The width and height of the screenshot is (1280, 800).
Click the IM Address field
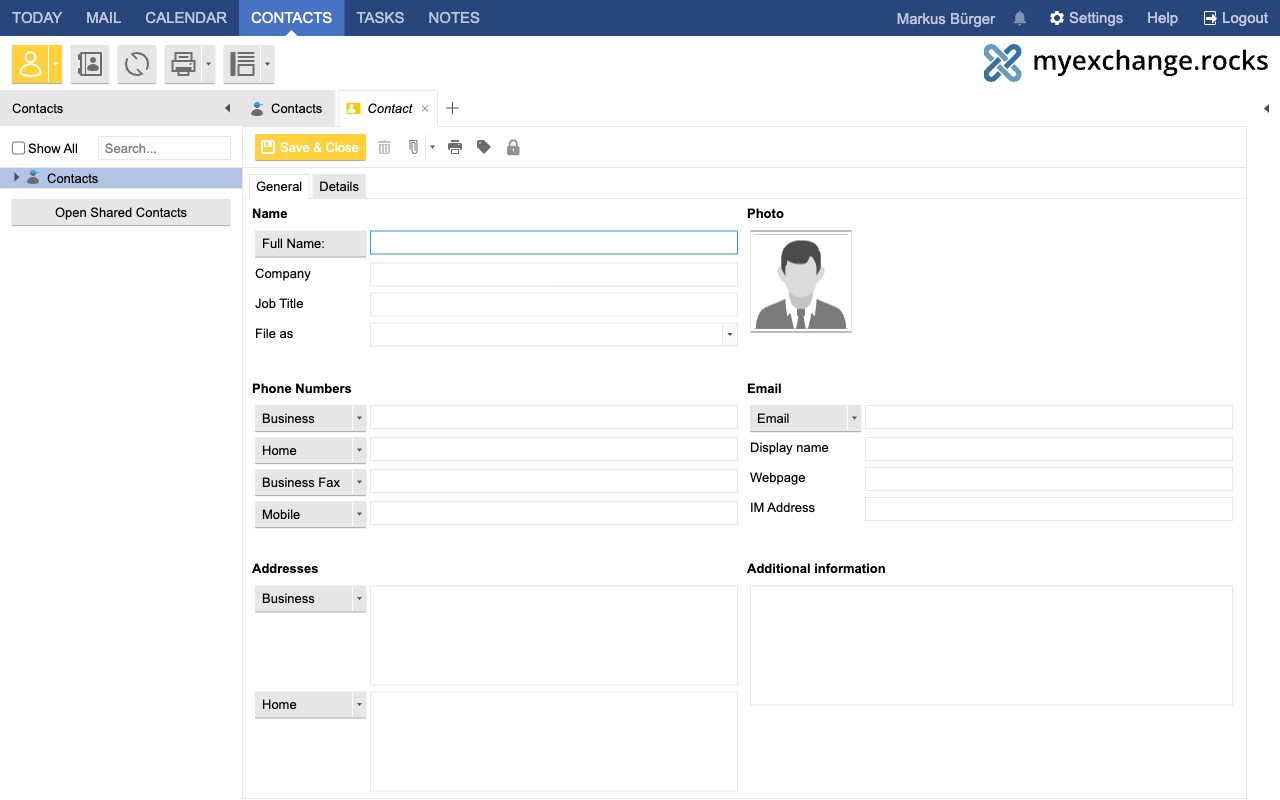(1049, 508)
